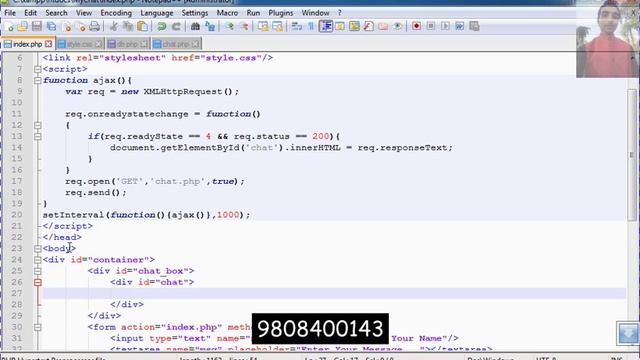640x360 pixels.
Task: Switch to the db.php tab
Action: (x=128, y=44)
